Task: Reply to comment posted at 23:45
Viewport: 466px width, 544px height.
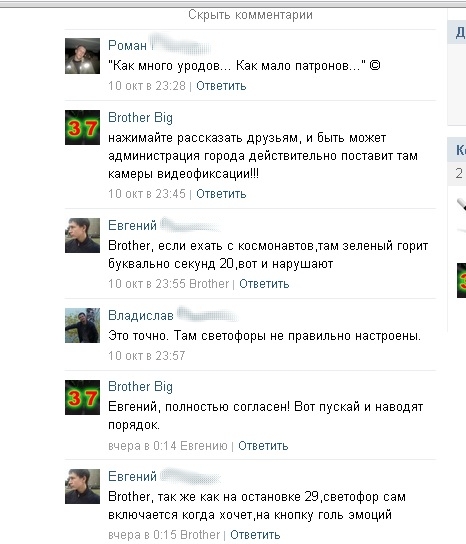Action: 221,194
